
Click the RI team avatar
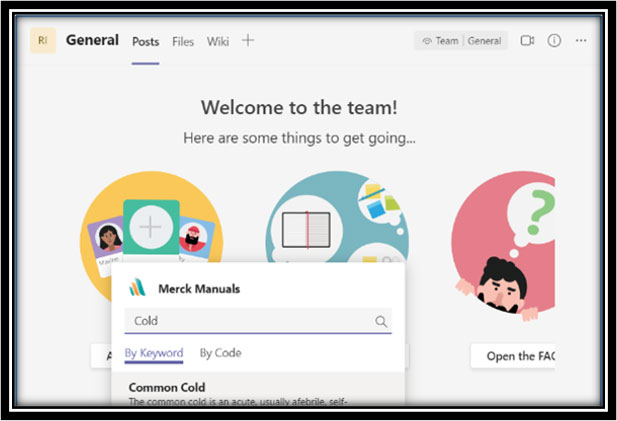coord(42,41)
